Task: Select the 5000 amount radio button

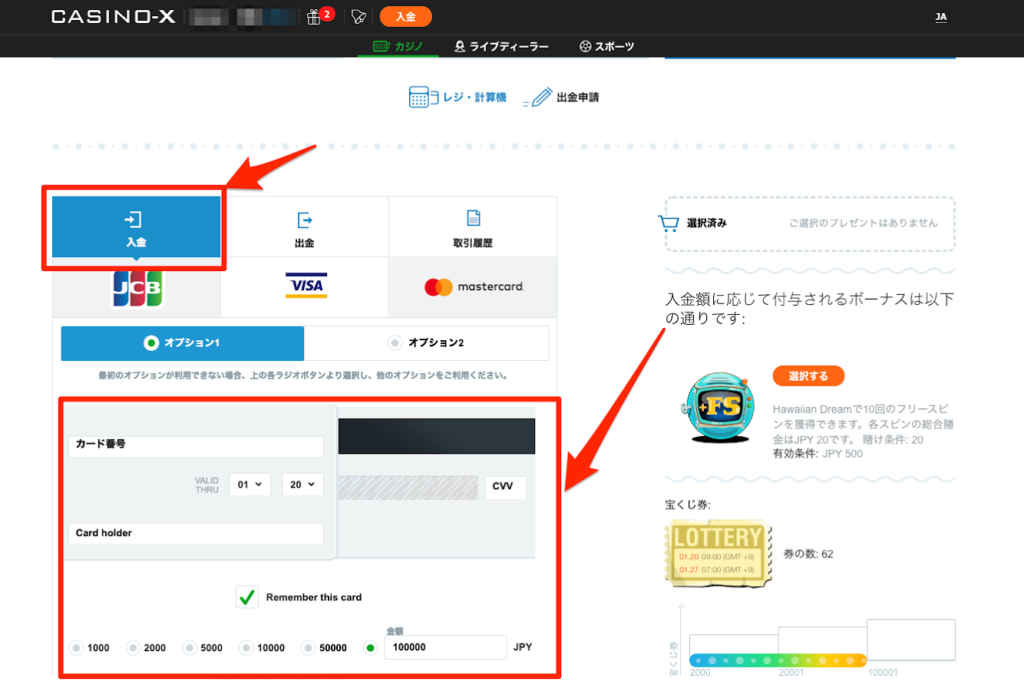Action: click(189, 648)
